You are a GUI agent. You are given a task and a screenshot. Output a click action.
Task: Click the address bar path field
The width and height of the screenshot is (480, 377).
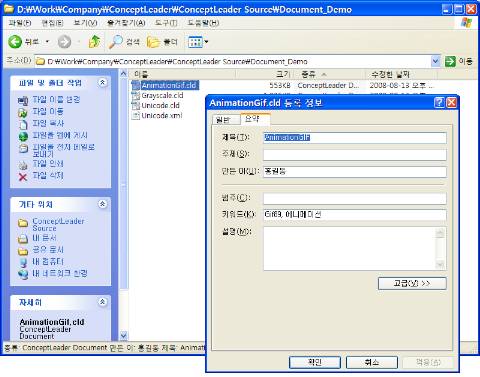tap(233, 61)
